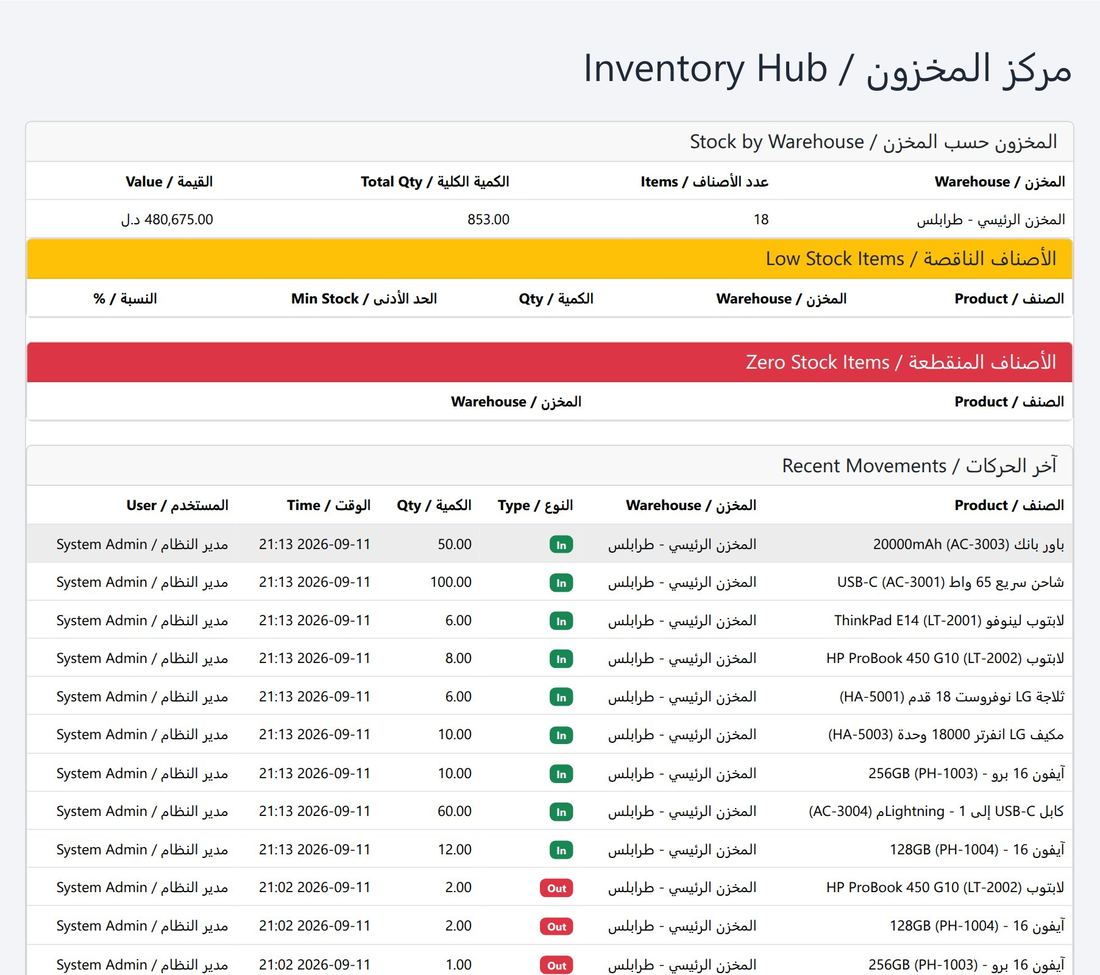Click the Inventory Hub page title
This screenshot has width=1100, height=975.
[x=827, y=69]
